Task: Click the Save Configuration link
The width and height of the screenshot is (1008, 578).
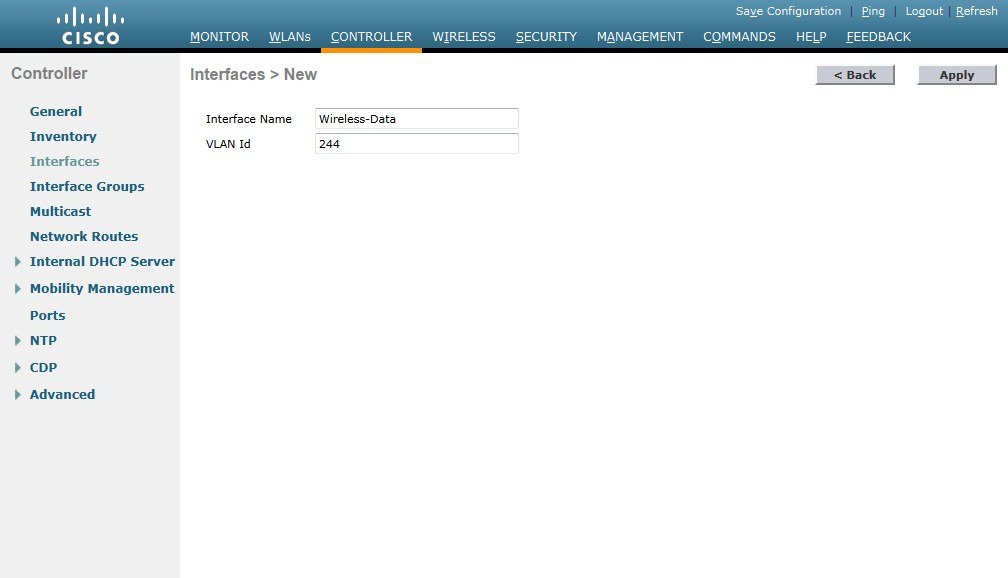Action: 787,11
